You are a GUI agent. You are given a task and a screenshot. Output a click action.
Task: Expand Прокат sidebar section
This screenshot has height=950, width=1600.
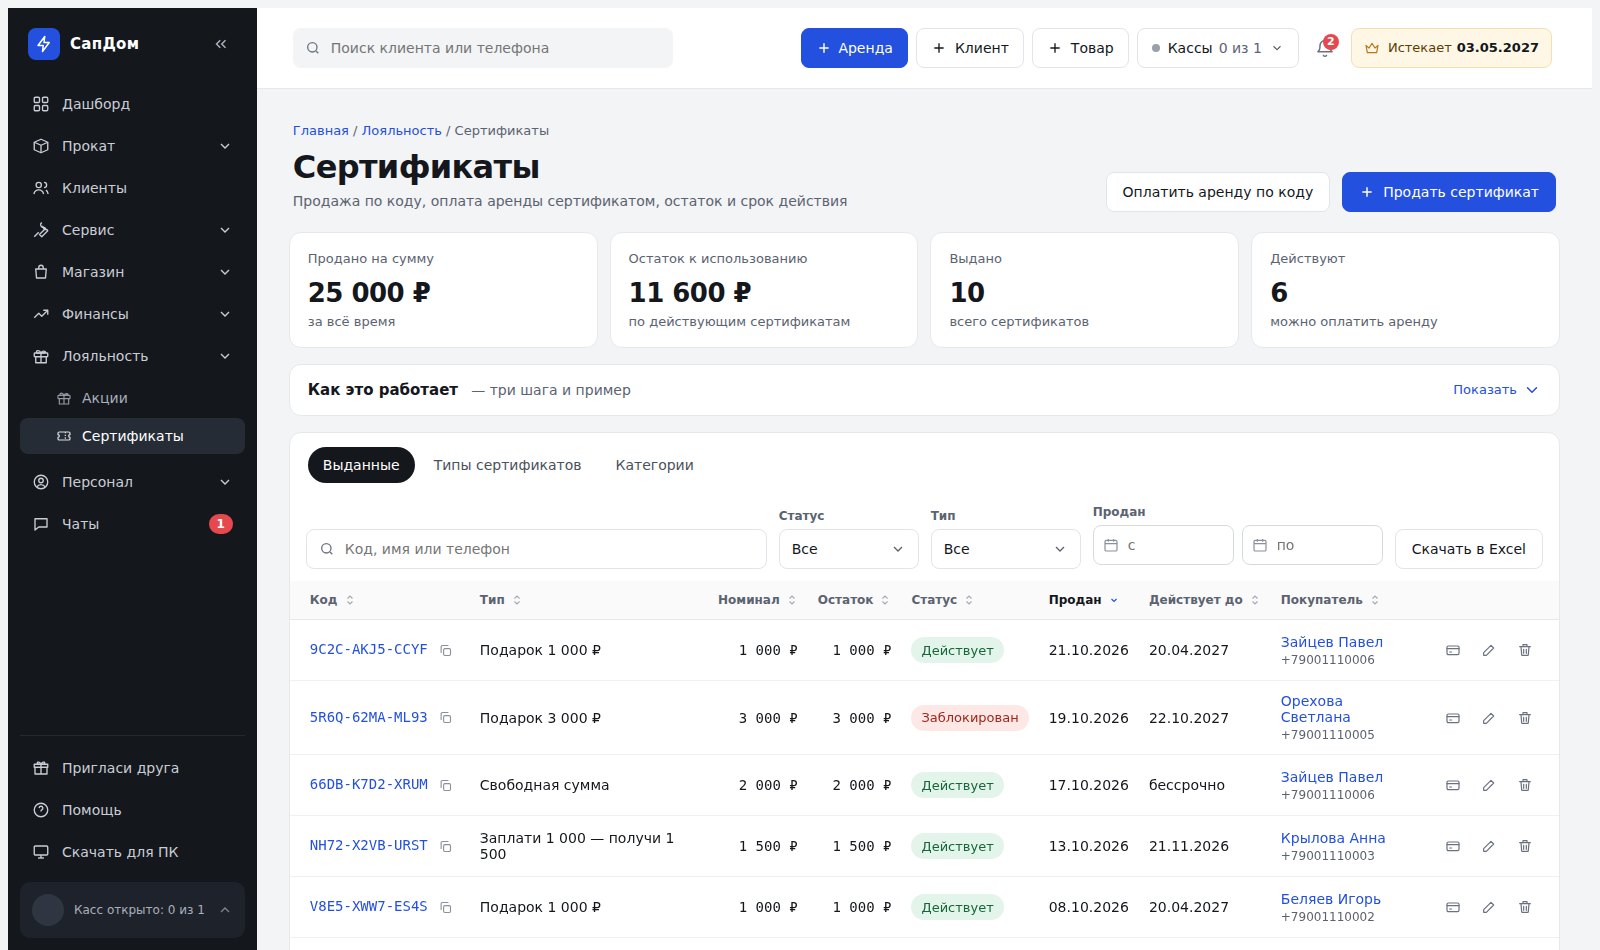(132, 146)
